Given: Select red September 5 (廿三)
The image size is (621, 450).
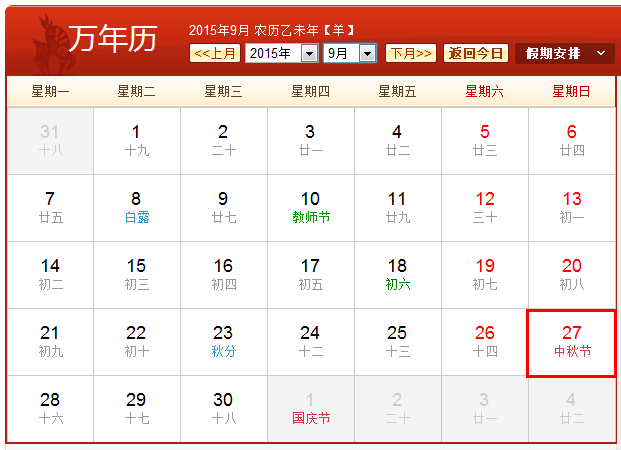Looking at the screenshot, I should pos(485,141).
